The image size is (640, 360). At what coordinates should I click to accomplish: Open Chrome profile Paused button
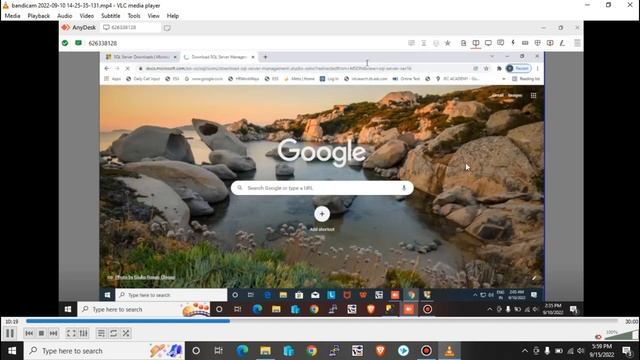[518, 69]
